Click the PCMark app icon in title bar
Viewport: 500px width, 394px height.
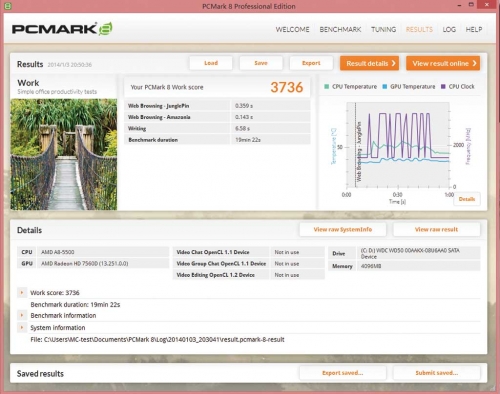[8, 6]
